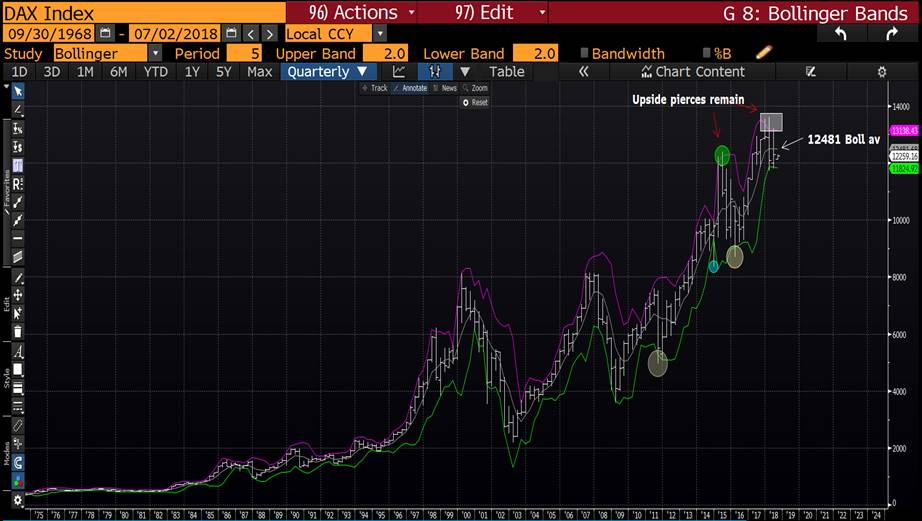922x521 pixels.
Task: Open Chart Content panel
Action: 693,72
